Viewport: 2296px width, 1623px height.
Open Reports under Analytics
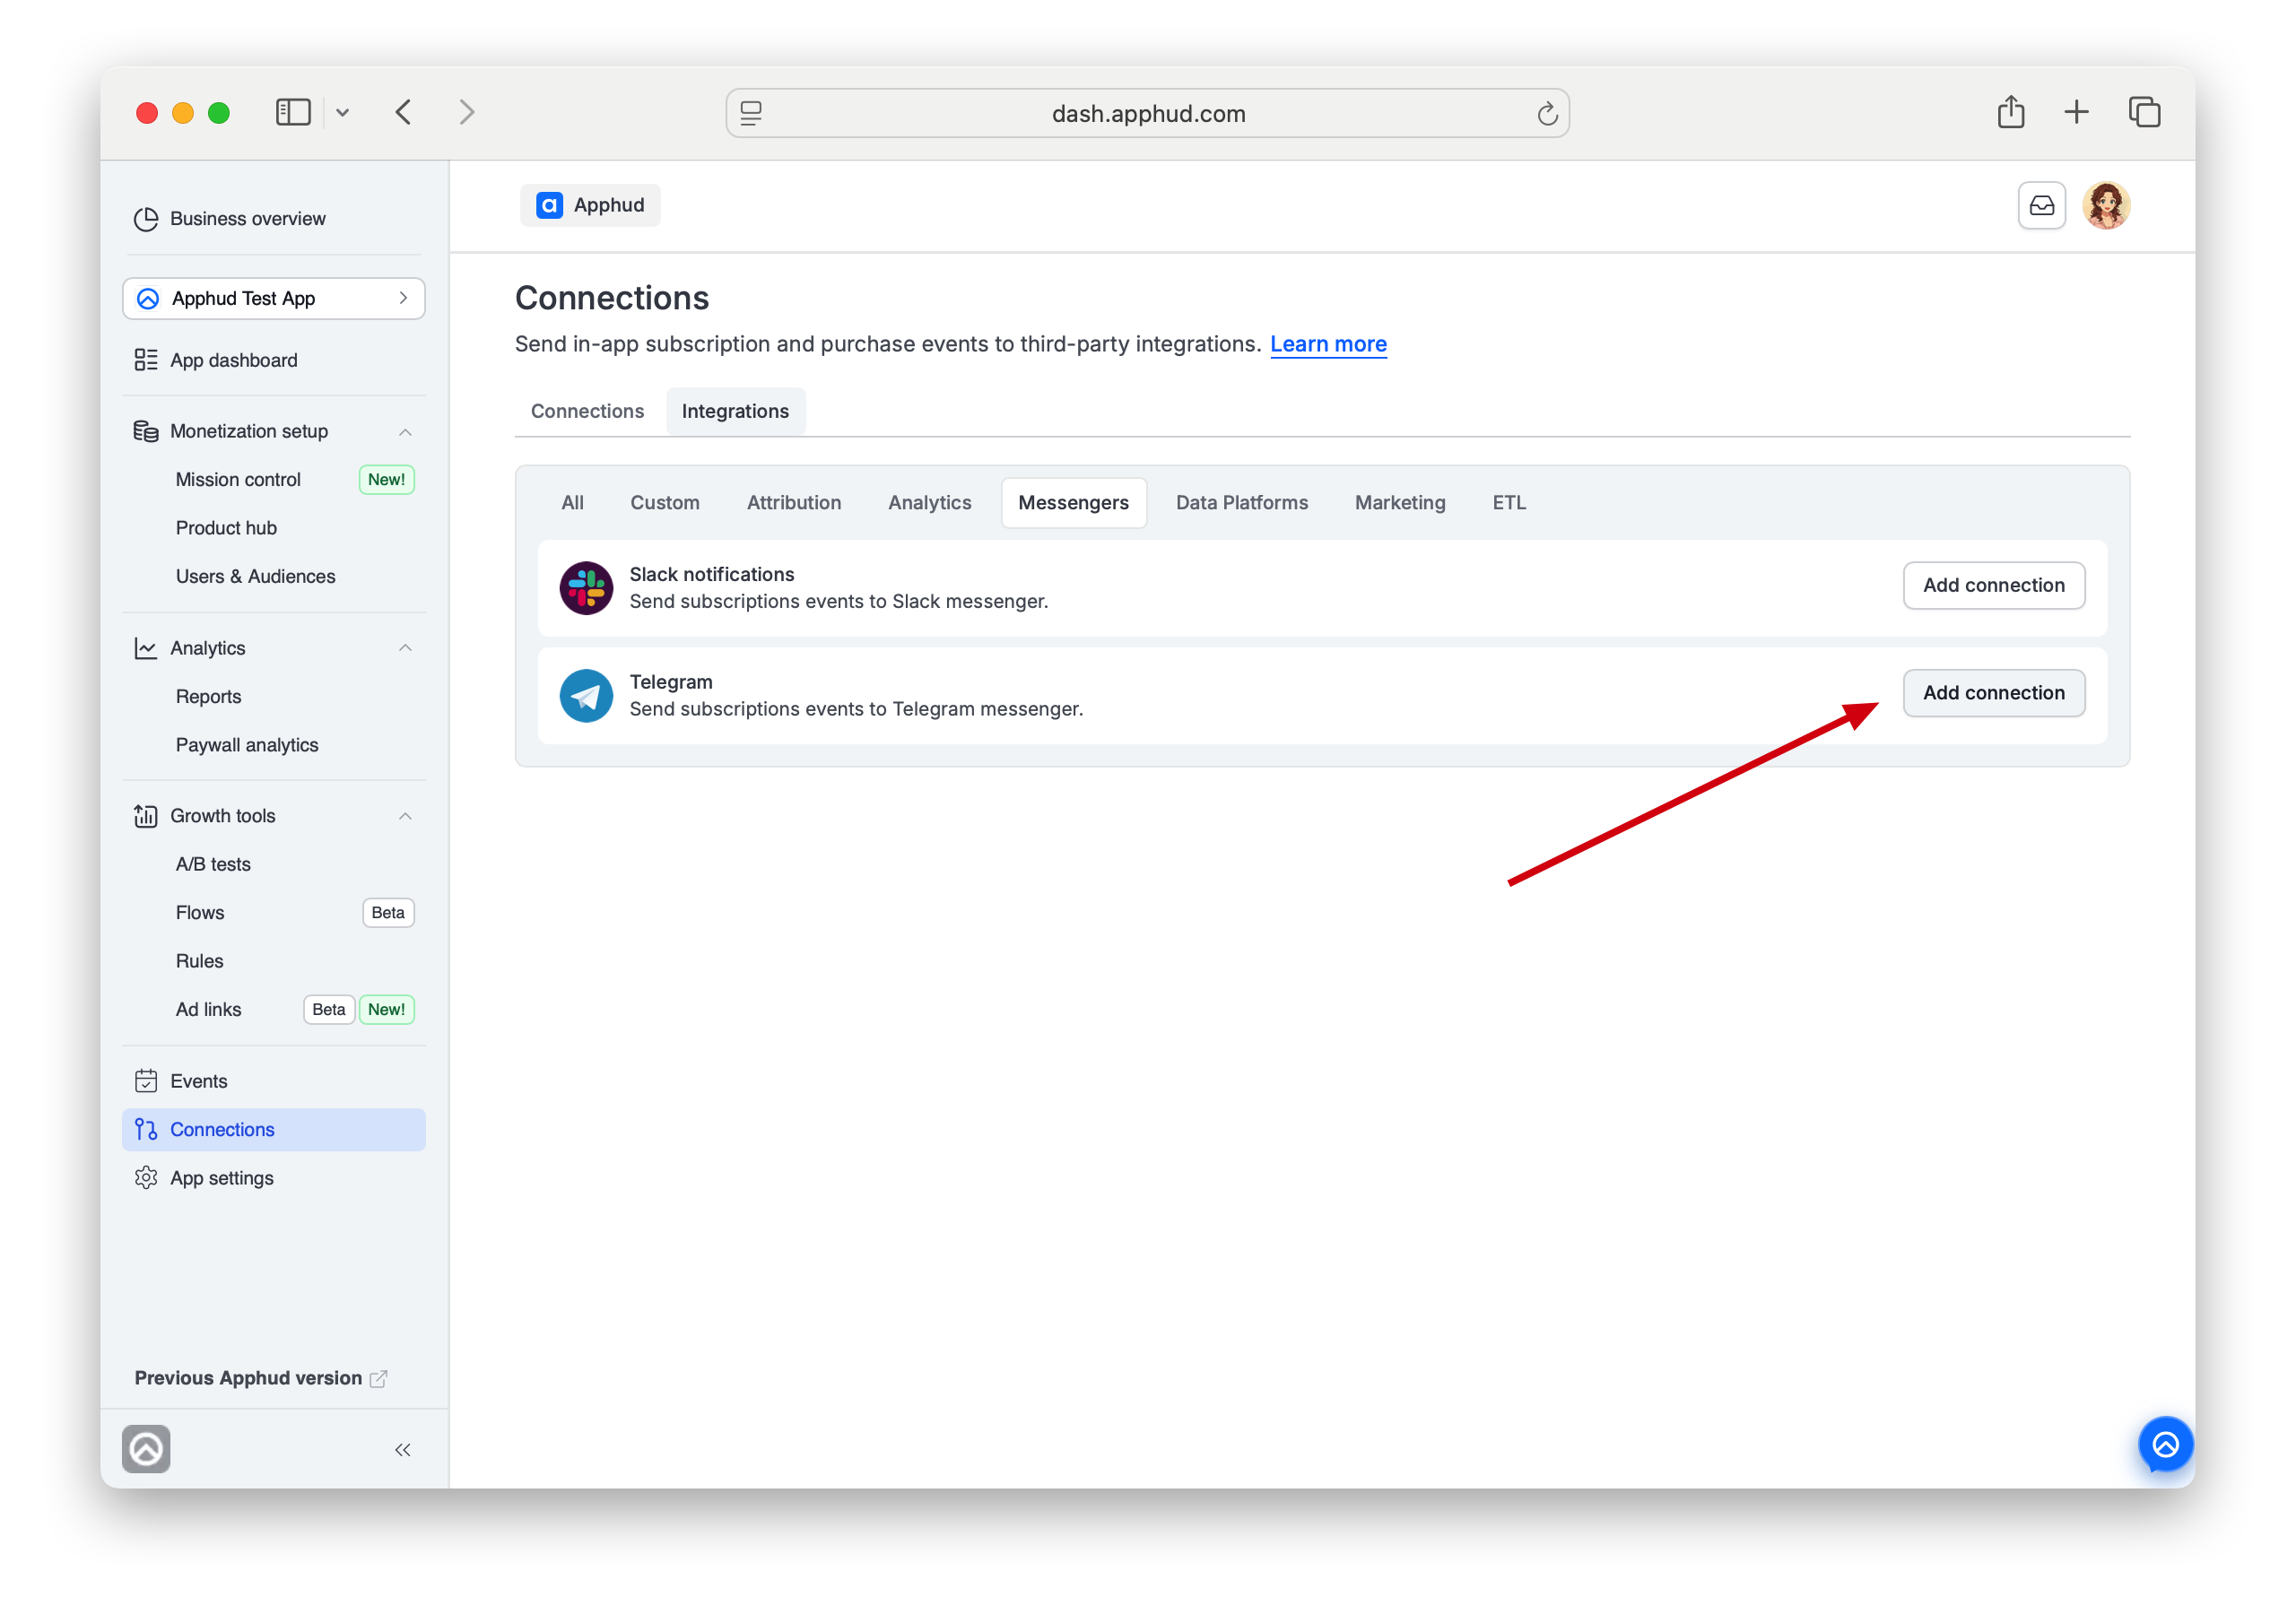(x=208, y=697)
